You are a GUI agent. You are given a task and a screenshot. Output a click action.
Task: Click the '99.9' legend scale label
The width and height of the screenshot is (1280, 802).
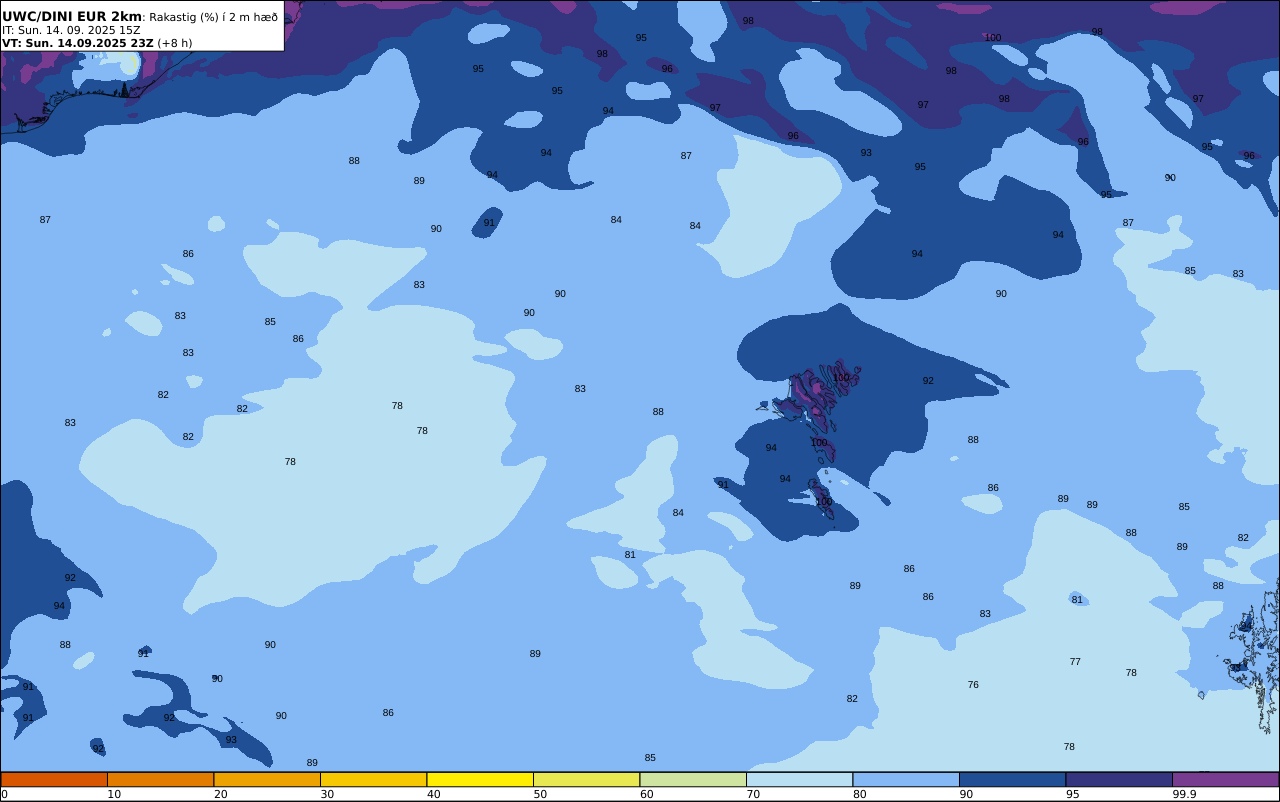(1184, 794)
